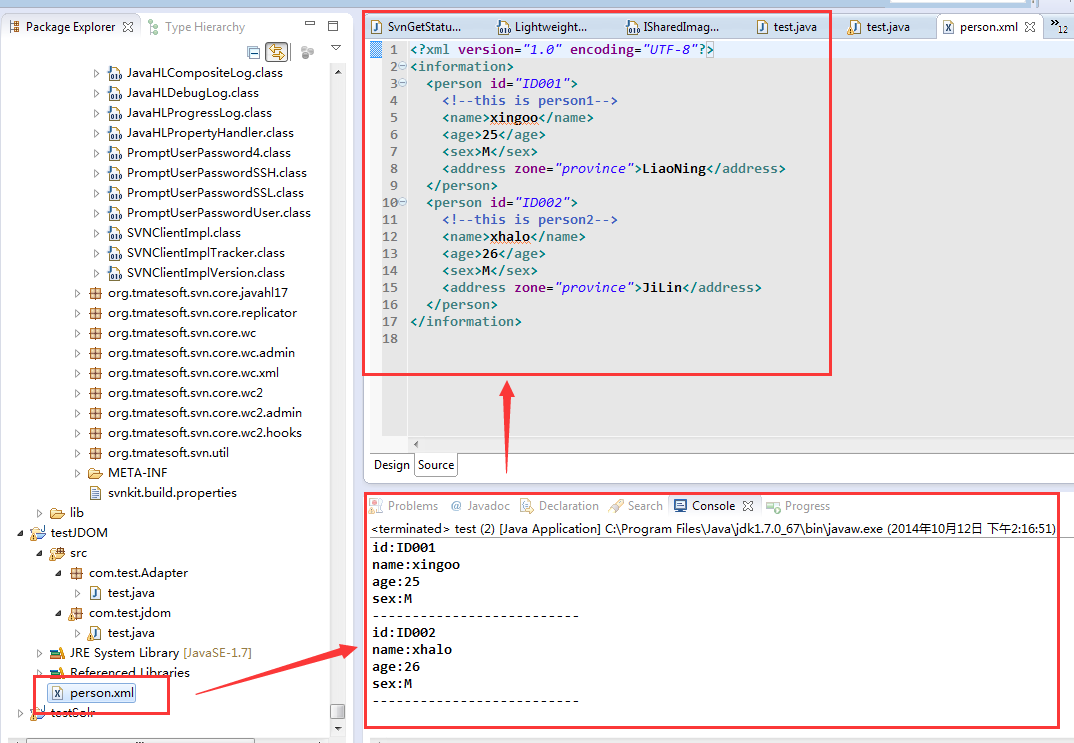Screen dimensions: 1074x743
Task: Collapse the person ID001 fold marker
Action: point(403,83)
